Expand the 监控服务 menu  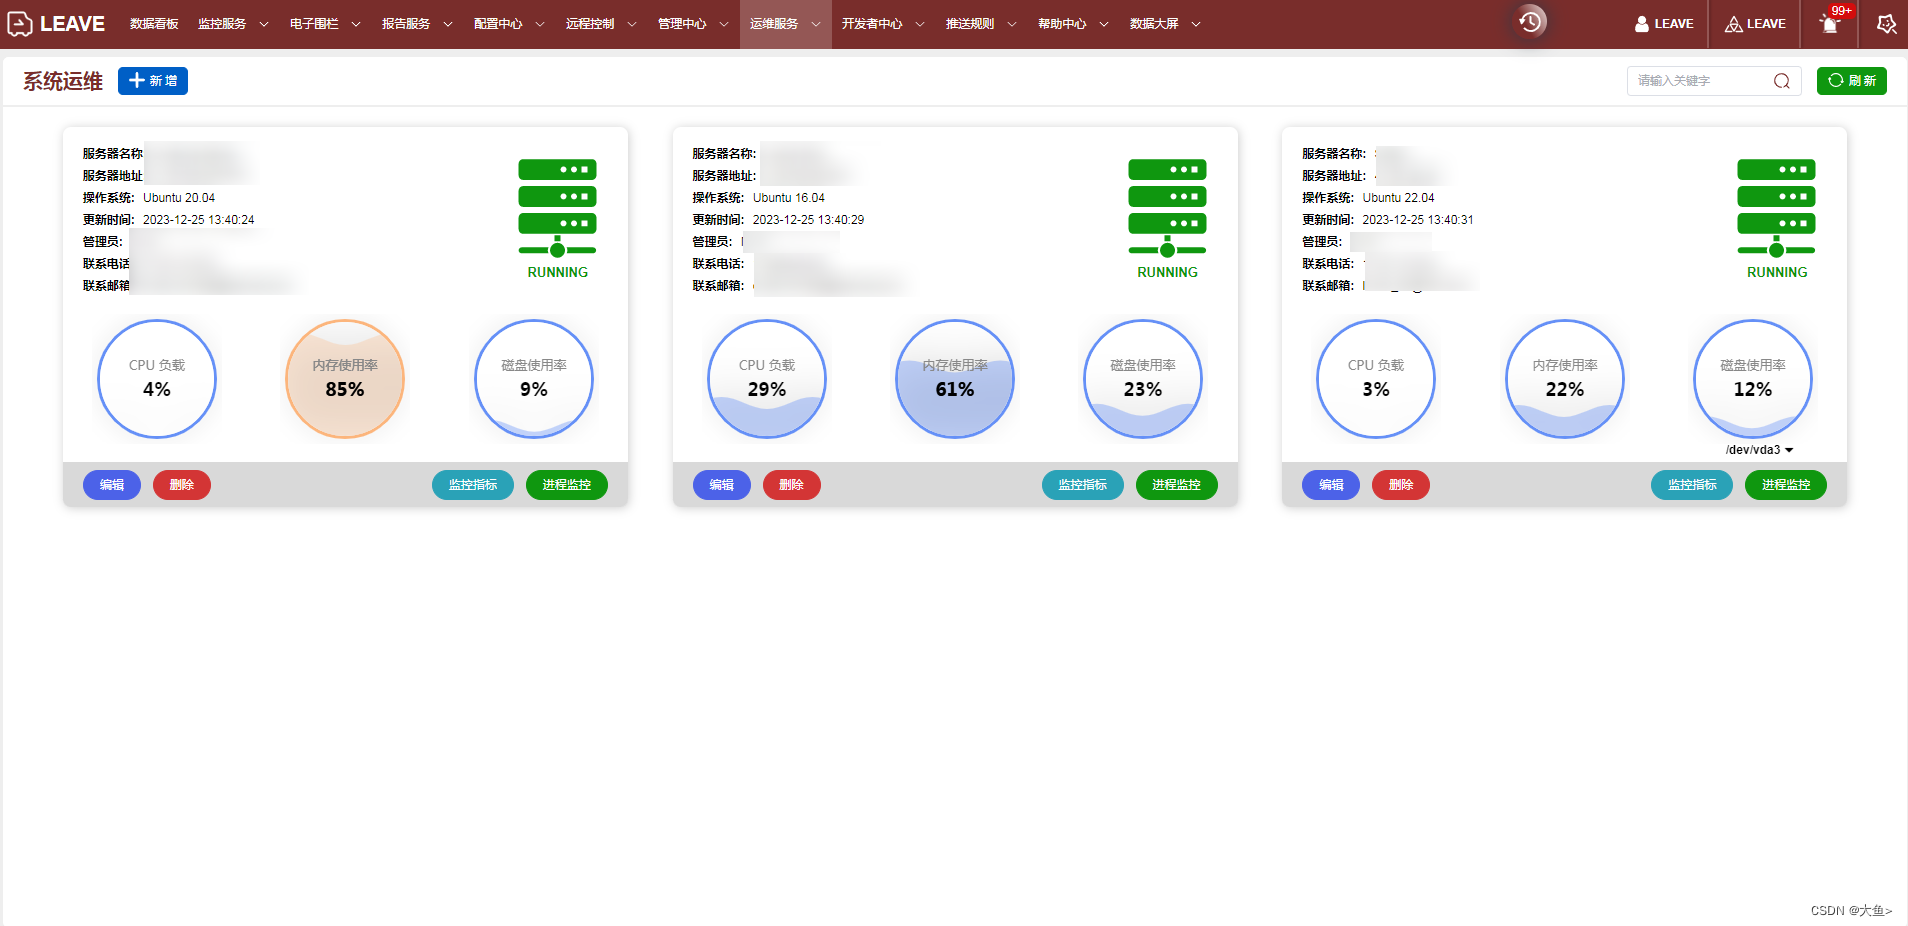point(233,24)
